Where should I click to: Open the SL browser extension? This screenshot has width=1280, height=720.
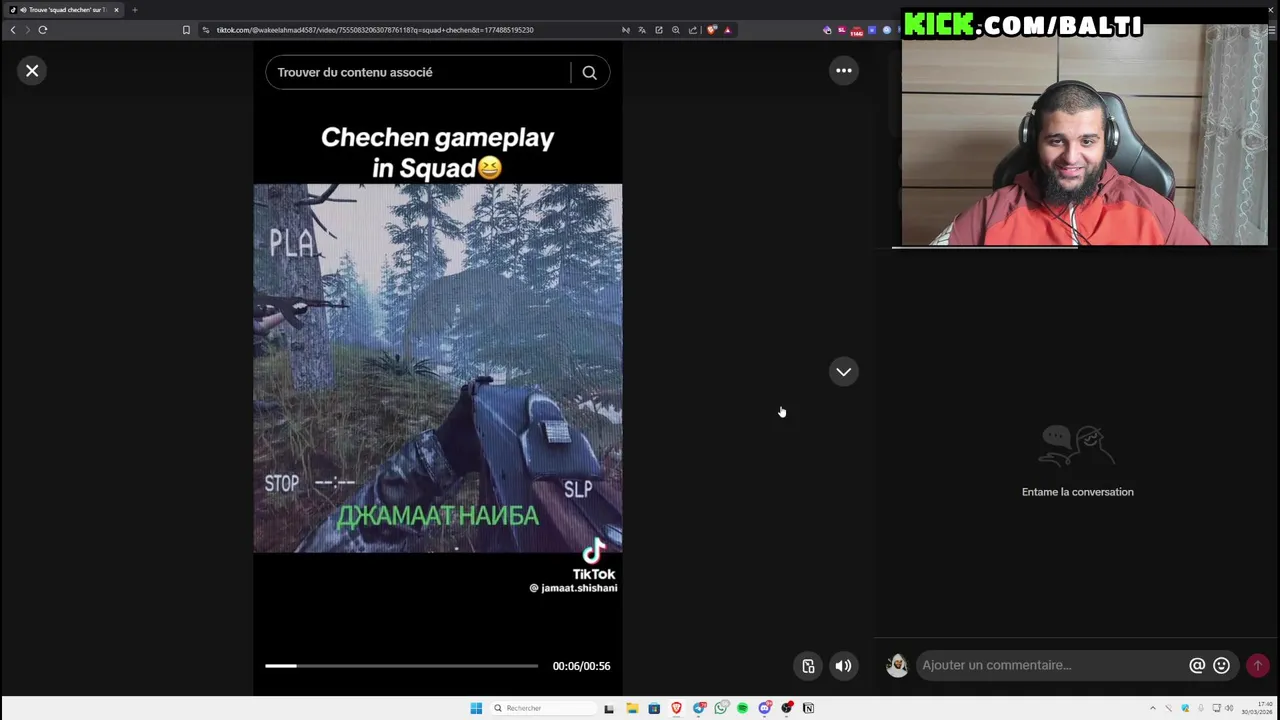point(842,30)
